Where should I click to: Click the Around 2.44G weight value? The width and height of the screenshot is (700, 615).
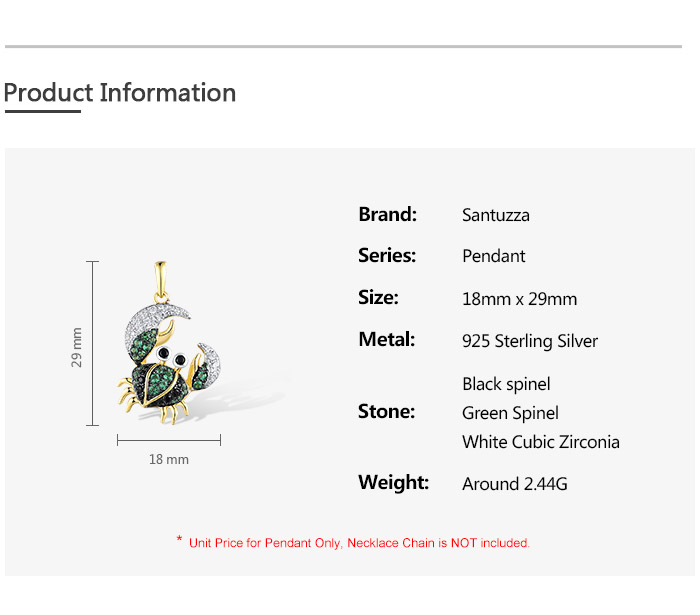click(x=515, y=484)
